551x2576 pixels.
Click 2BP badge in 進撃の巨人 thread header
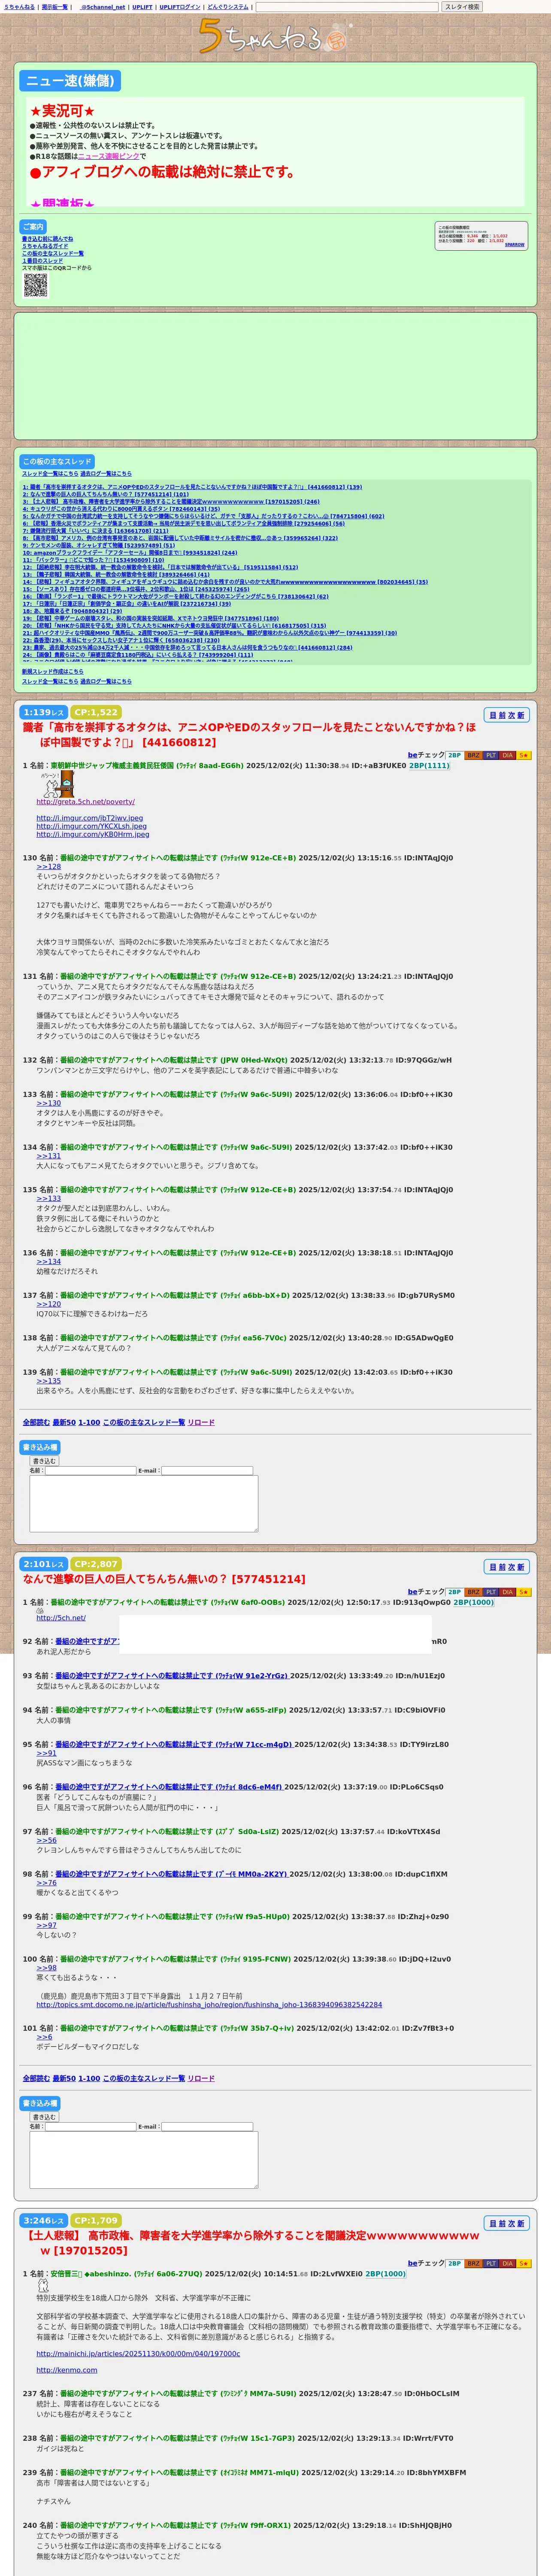pyautogui.click(x=455, y=1591)
